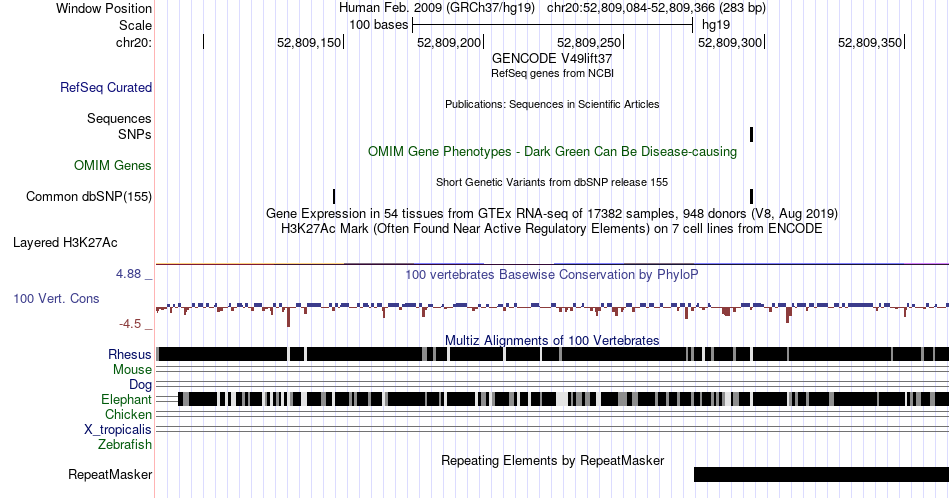Click the chr20: ruler label
The image size is (950, 498).
pos(134,42)
